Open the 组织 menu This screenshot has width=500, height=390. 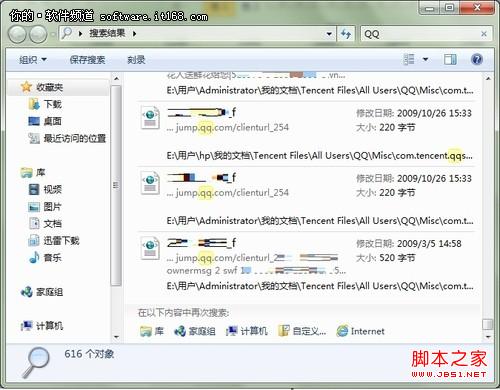click(x=33, y=60)
